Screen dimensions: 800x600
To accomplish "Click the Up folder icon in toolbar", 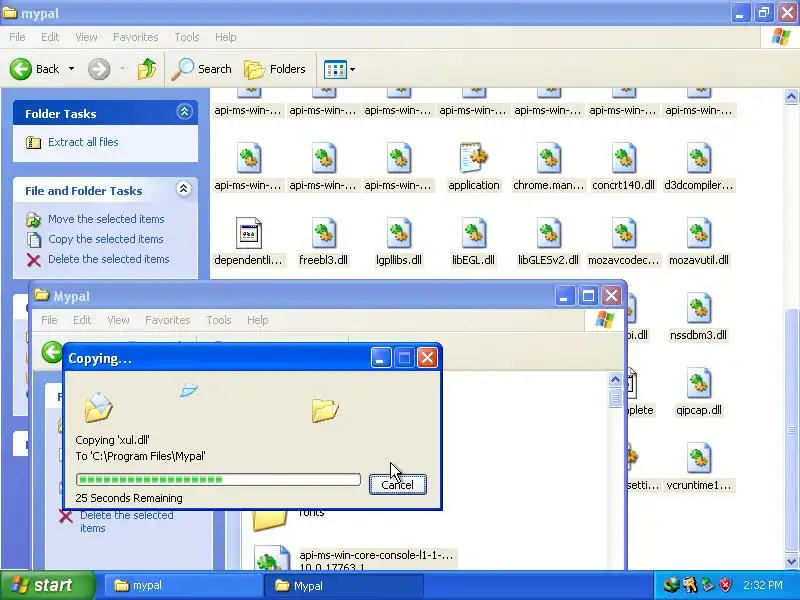I will [147, 69].
